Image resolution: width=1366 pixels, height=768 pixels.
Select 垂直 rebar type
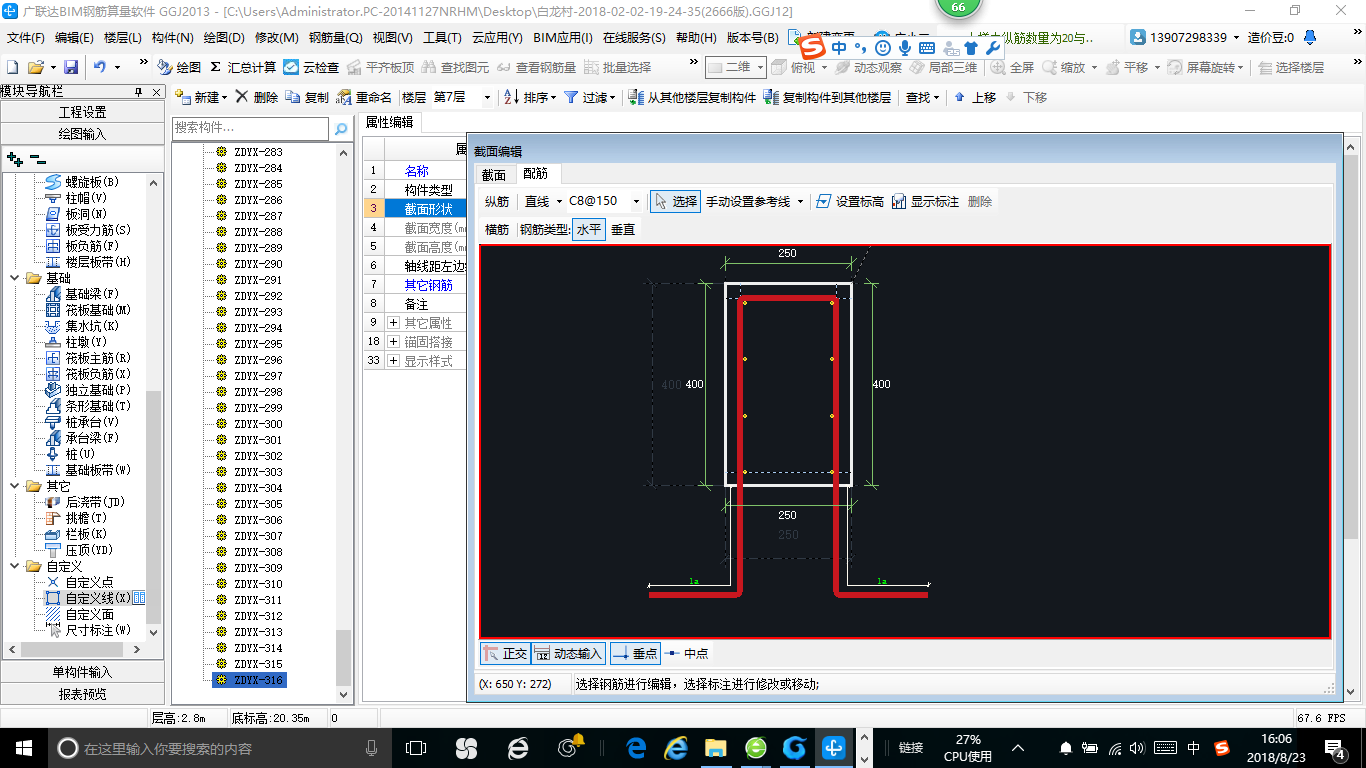pos(623,229)
